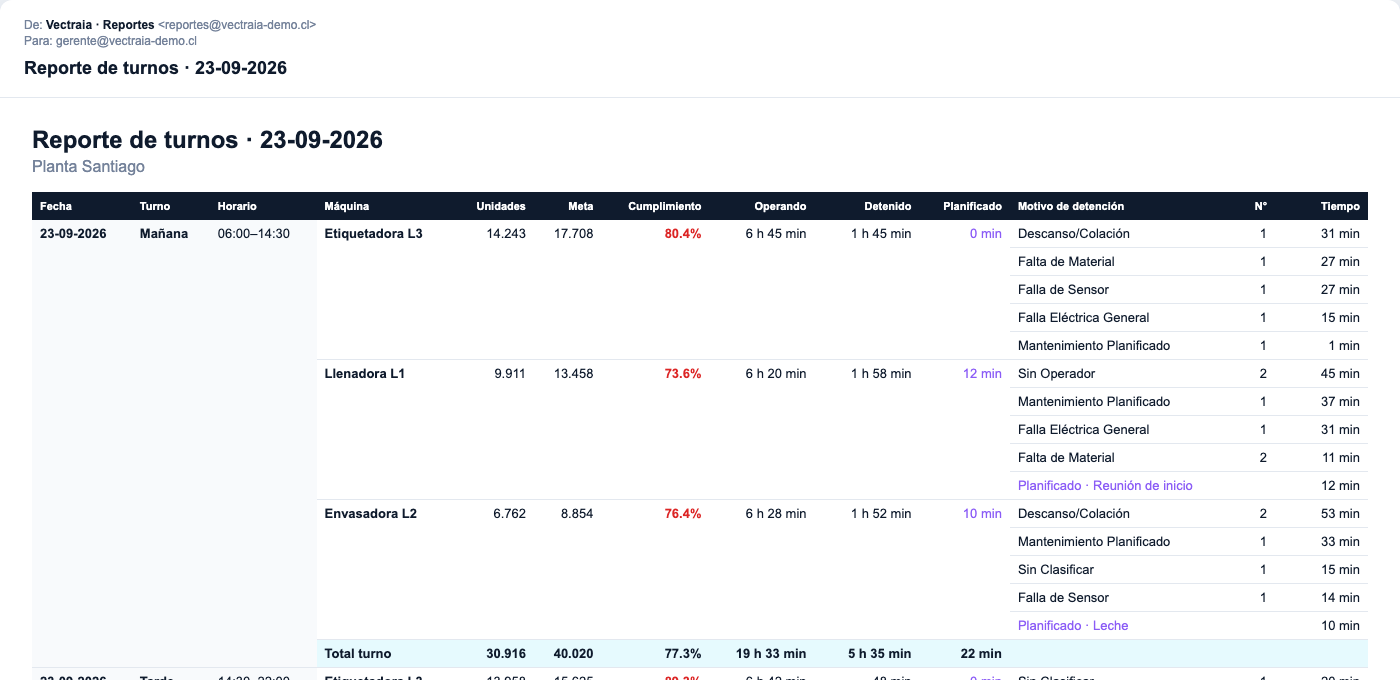The image size is (1400, 680).
Task: Click the Sin Operador stop reason
Action: [1056, 373]
